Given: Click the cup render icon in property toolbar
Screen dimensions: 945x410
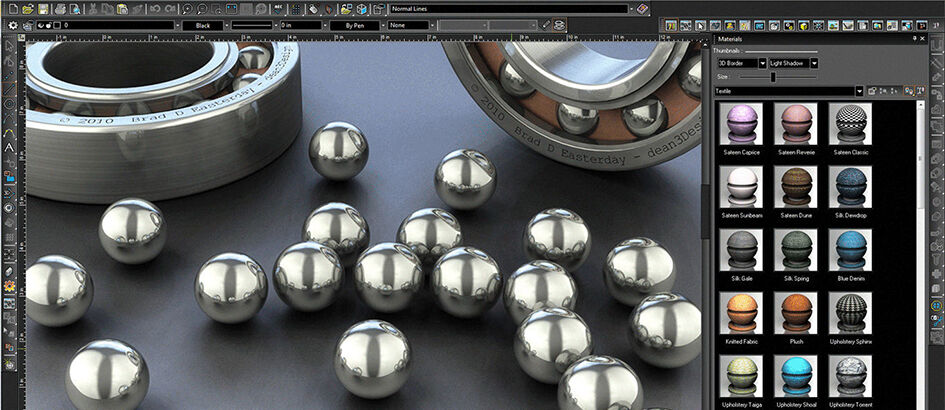Looking at the screenshot, I should 560,25.
